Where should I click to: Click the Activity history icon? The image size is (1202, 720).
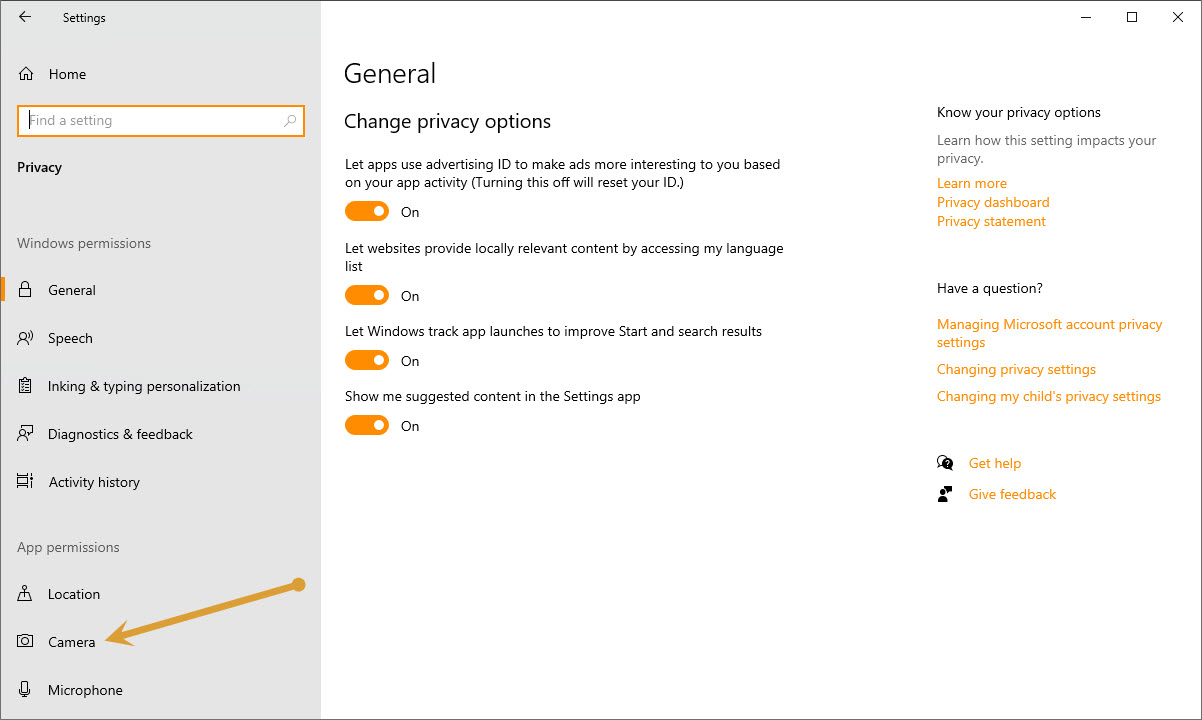pos(26,482)
